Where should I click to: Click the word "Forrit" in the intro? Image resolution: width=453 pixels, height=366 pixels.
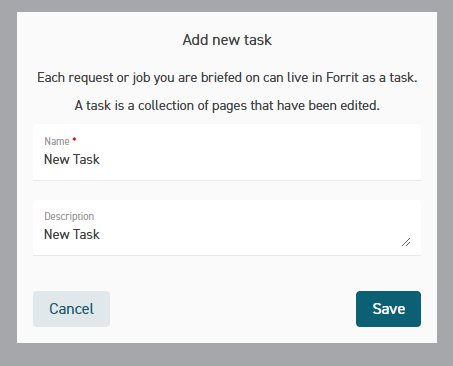[x=342, y=78]
